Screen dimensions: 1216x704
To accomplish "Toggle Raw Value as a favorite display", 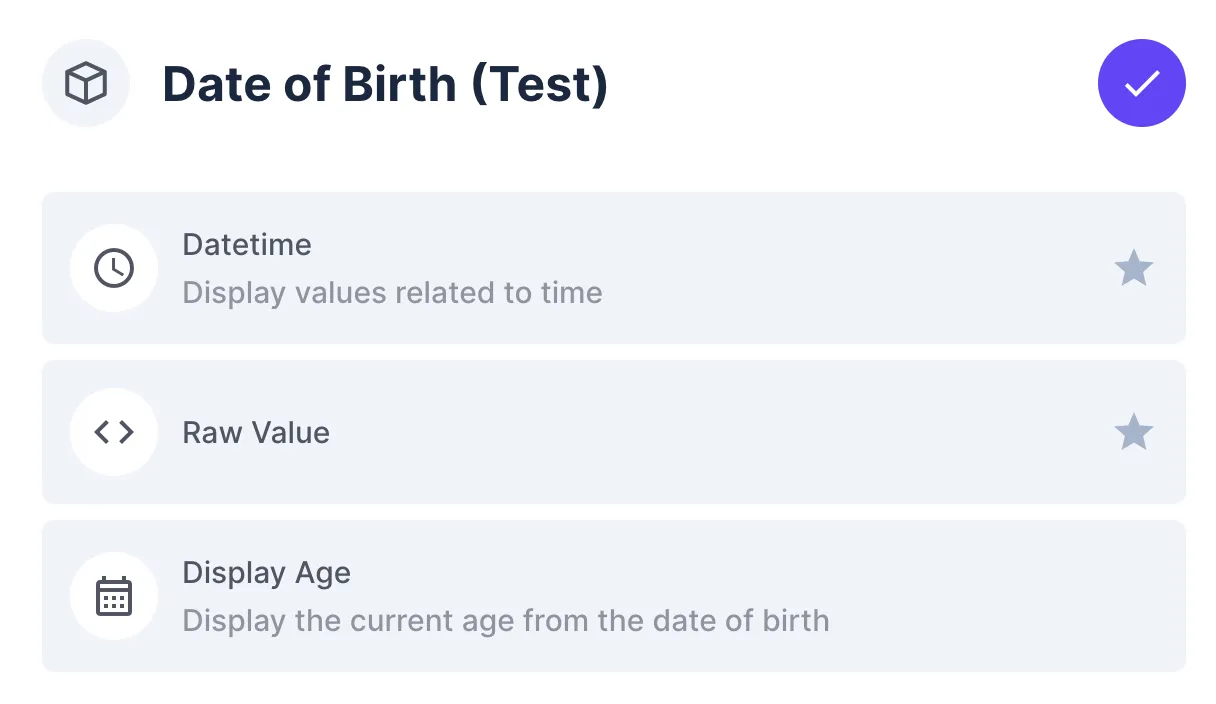I will (x=1134, y=432).
